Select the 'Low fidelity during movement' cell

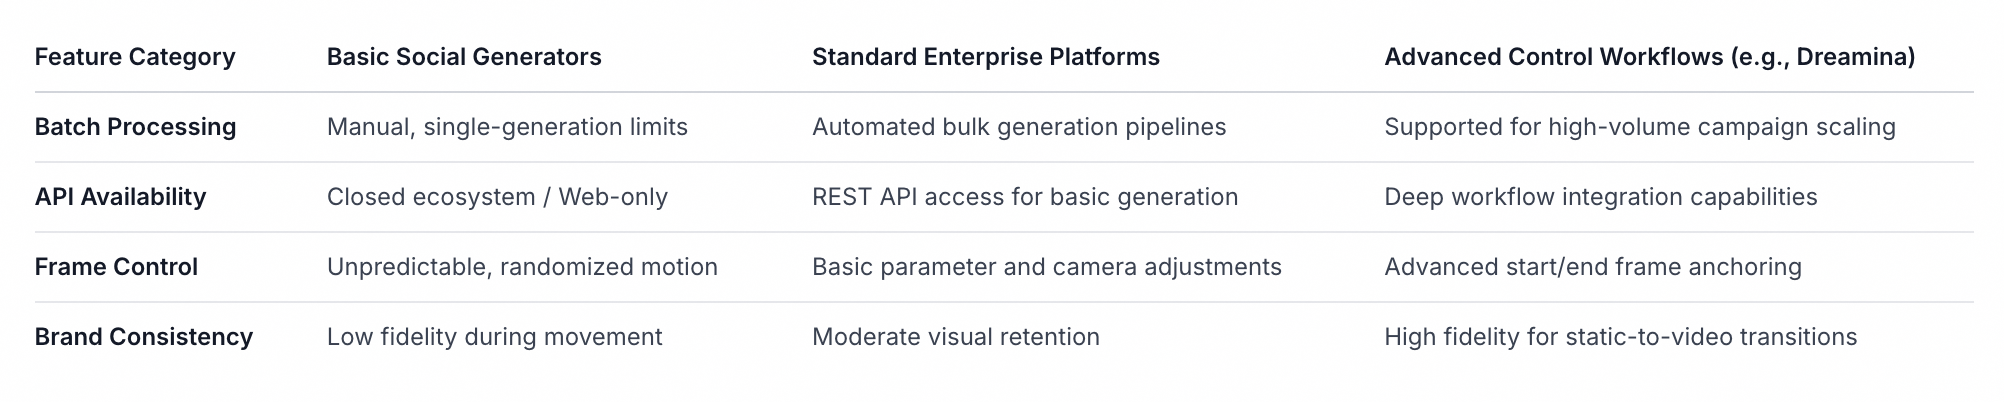coord(495,337)
